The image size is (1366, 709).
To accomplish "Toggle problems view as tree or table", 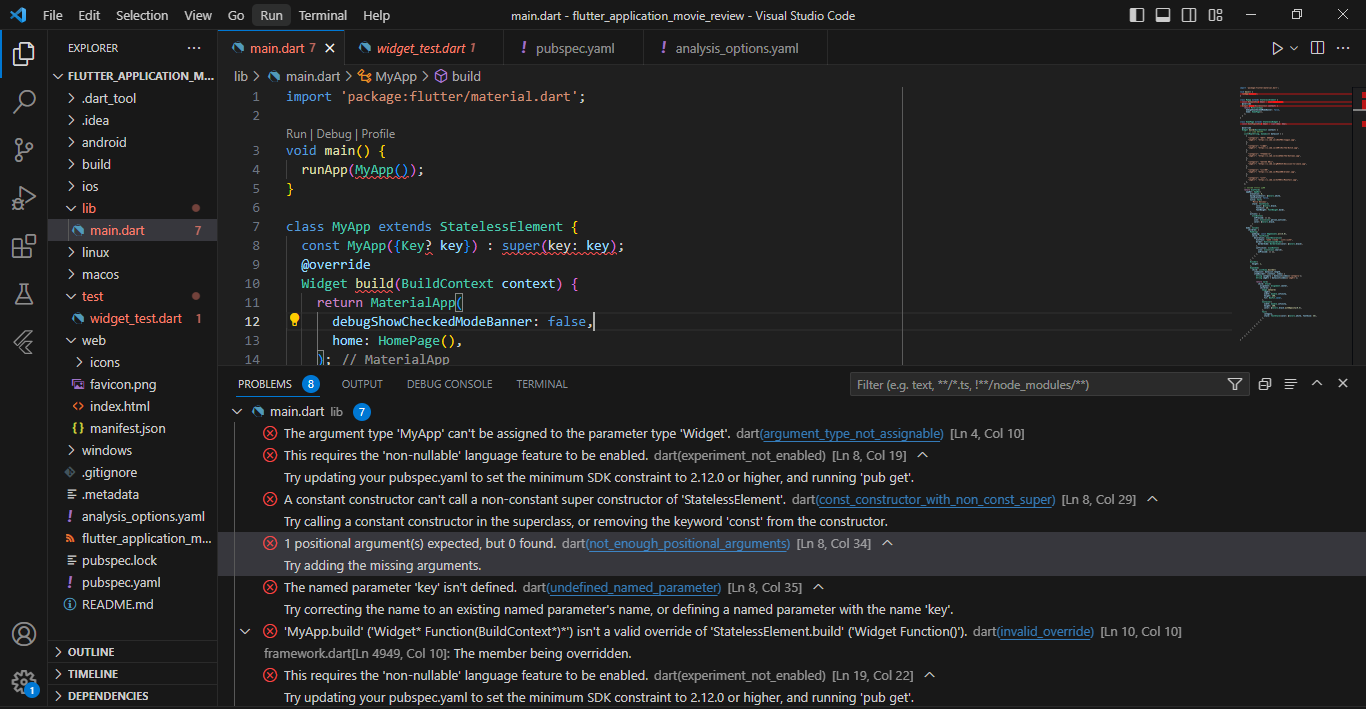I will coord(1291,384).
